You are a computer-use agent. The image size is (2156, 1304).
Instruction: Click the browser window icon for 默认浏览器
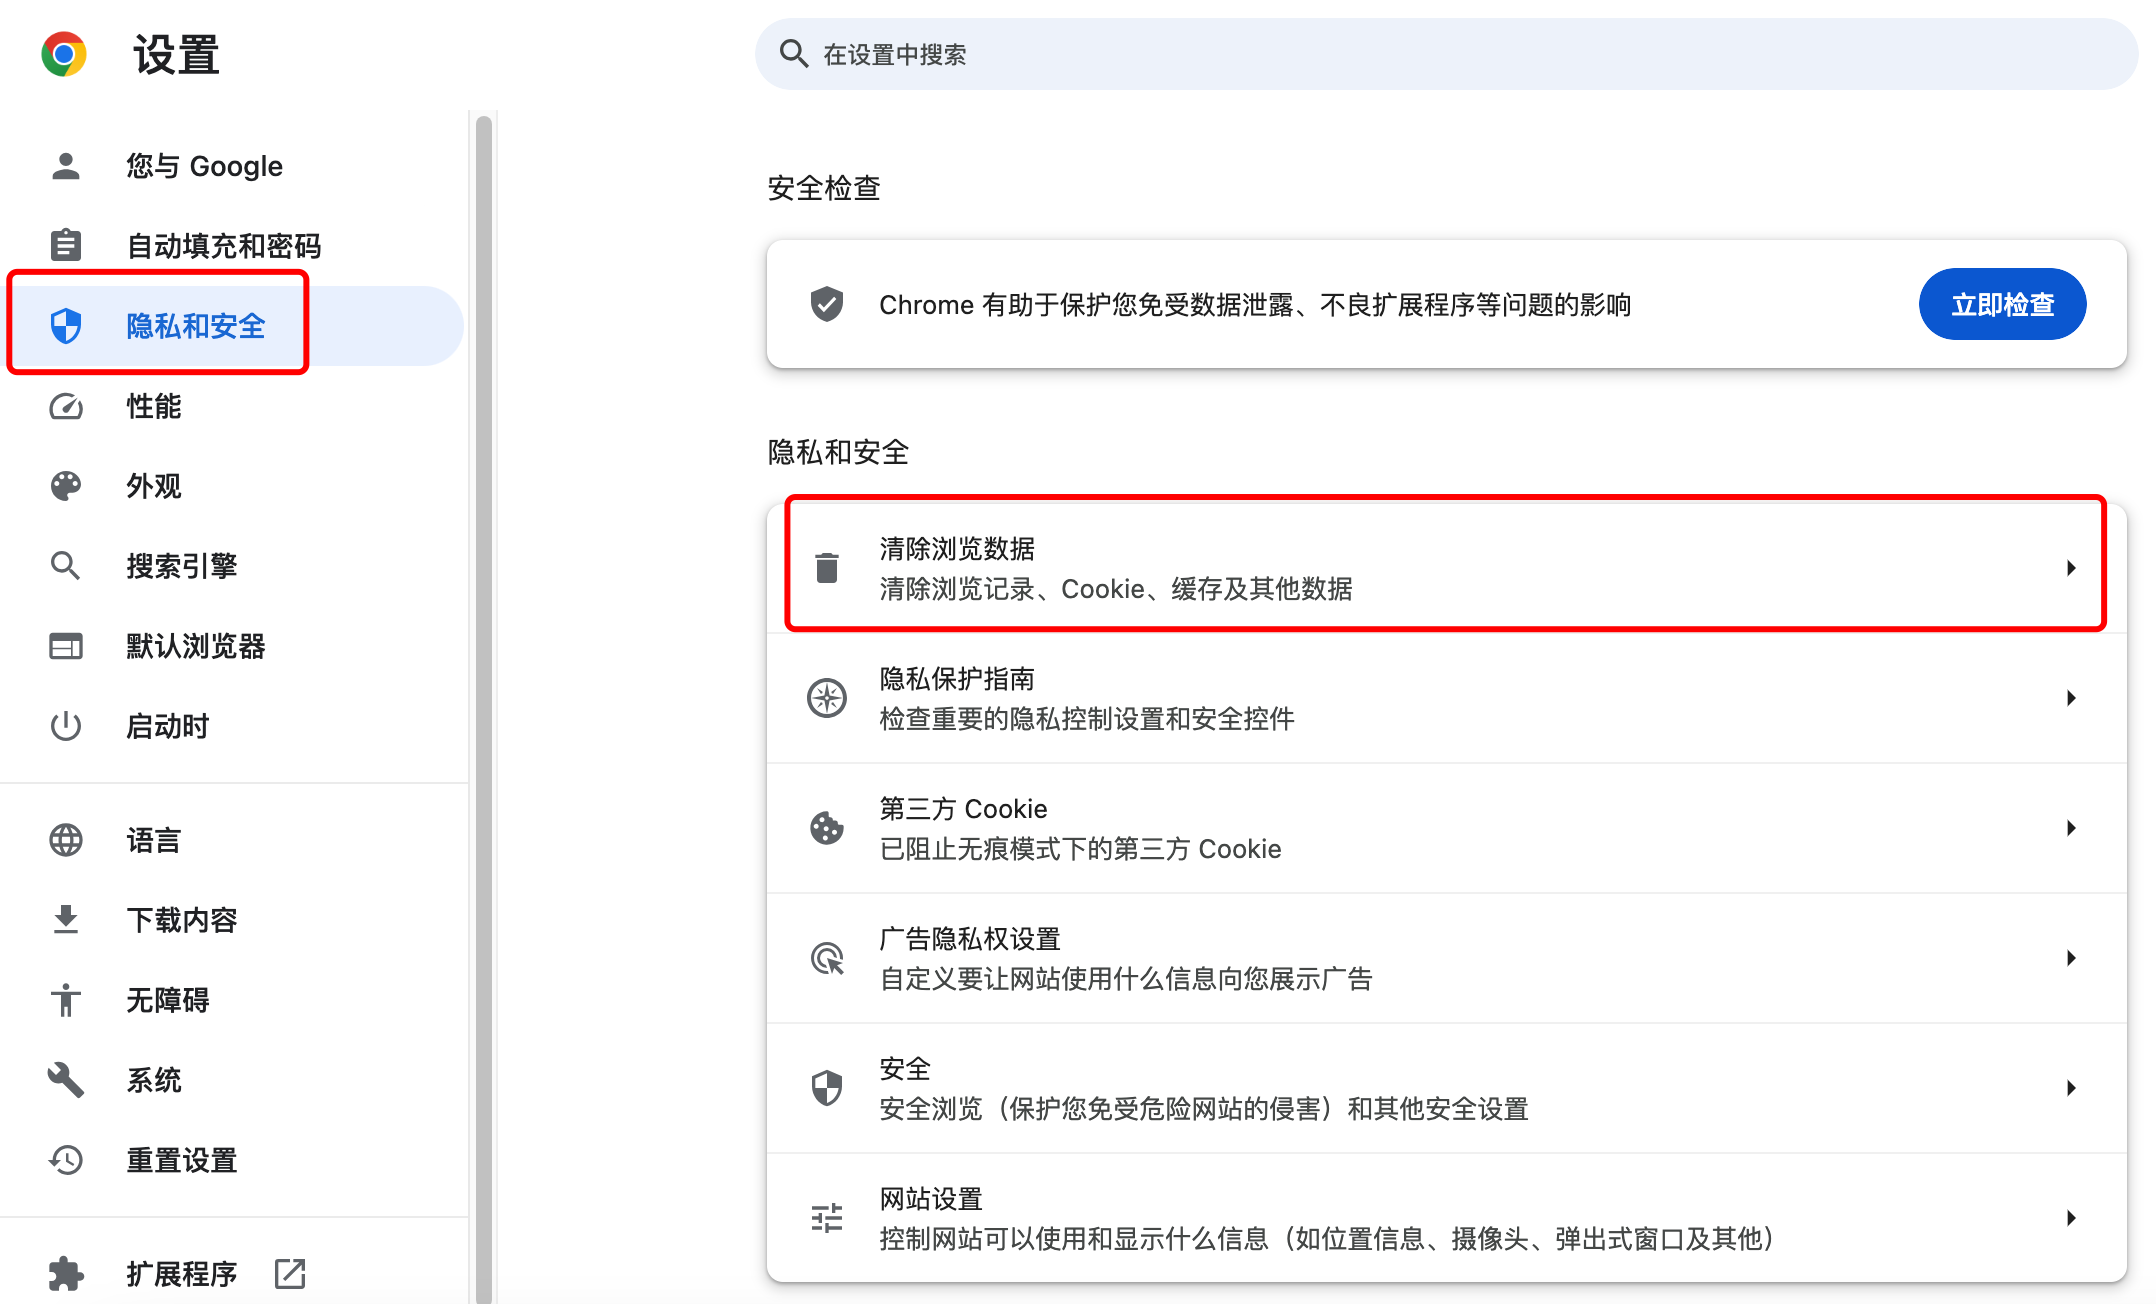(x=66, y=646)
